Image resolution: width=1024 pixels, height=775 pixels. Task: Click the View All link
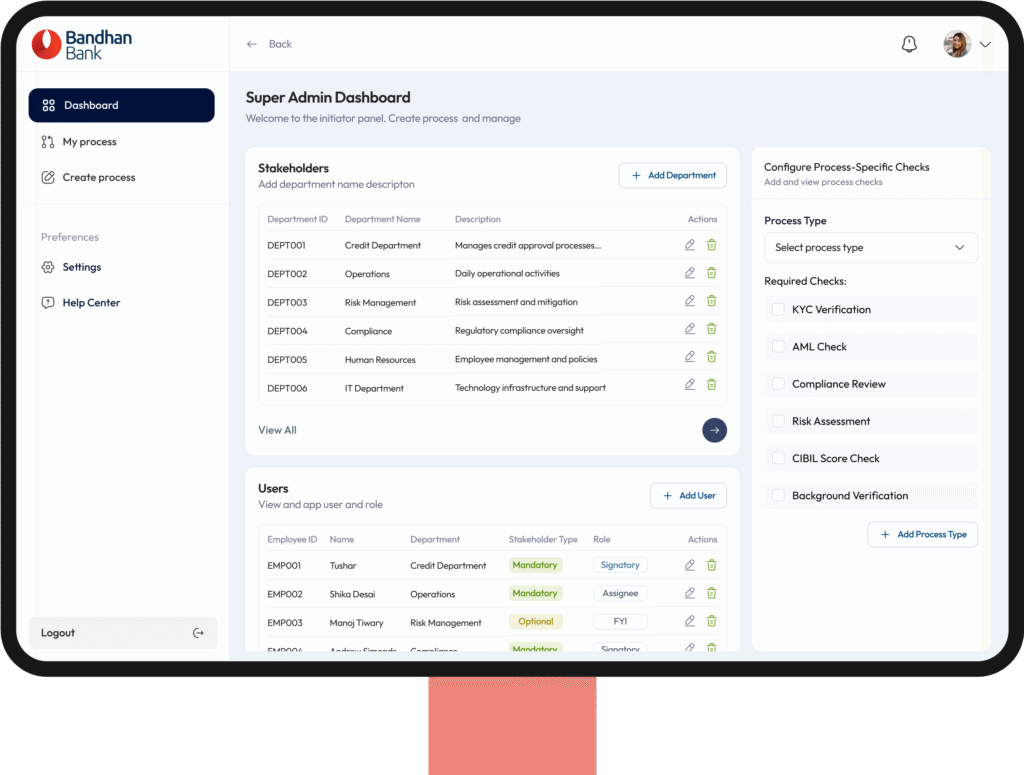coord(277,431)
